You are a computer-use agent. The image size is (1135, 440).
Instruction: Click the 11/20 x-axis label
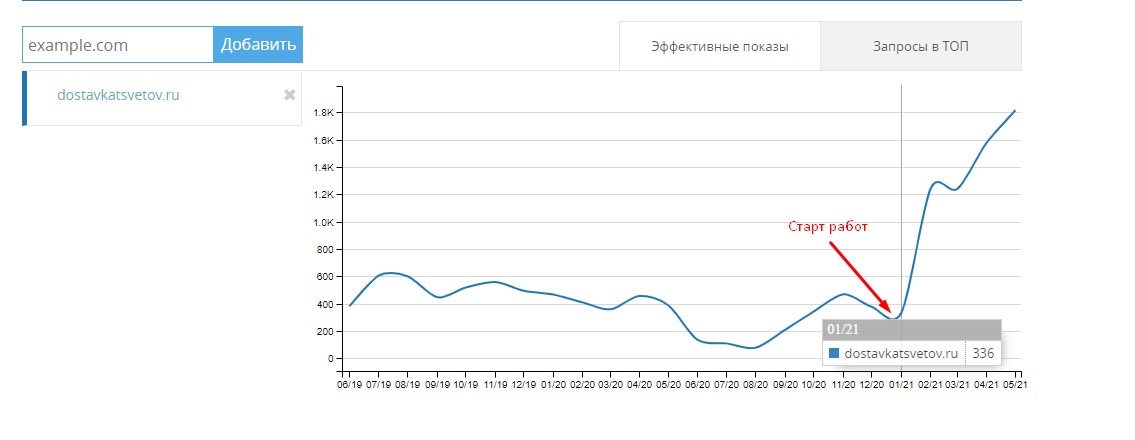coord(843,384)
